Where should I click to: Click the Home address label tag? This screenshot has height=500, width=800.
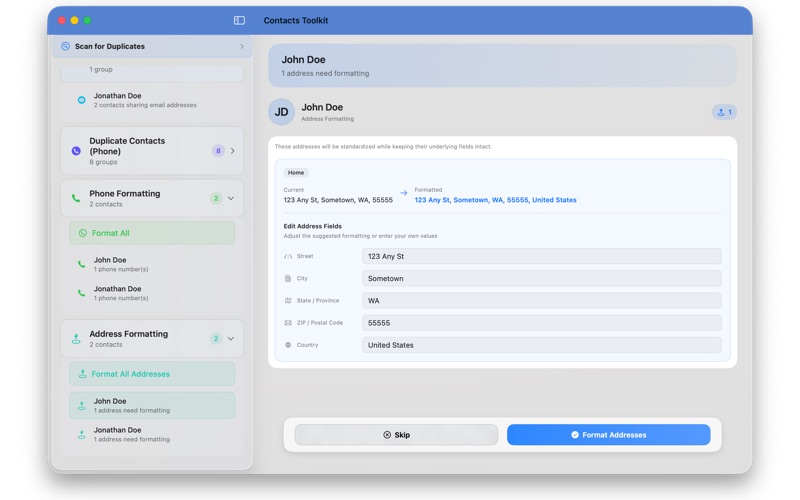(296, 172)
